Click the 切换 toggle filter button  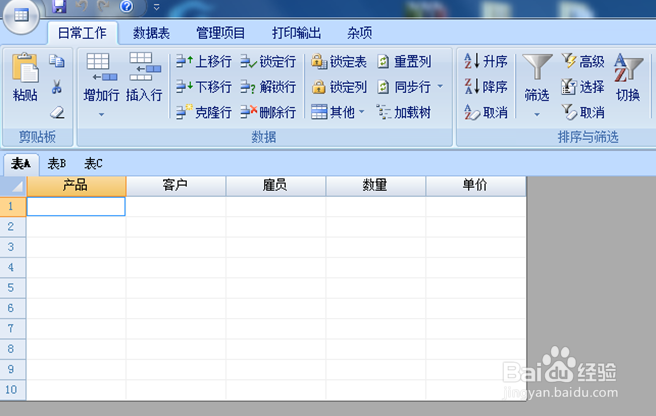628,78
